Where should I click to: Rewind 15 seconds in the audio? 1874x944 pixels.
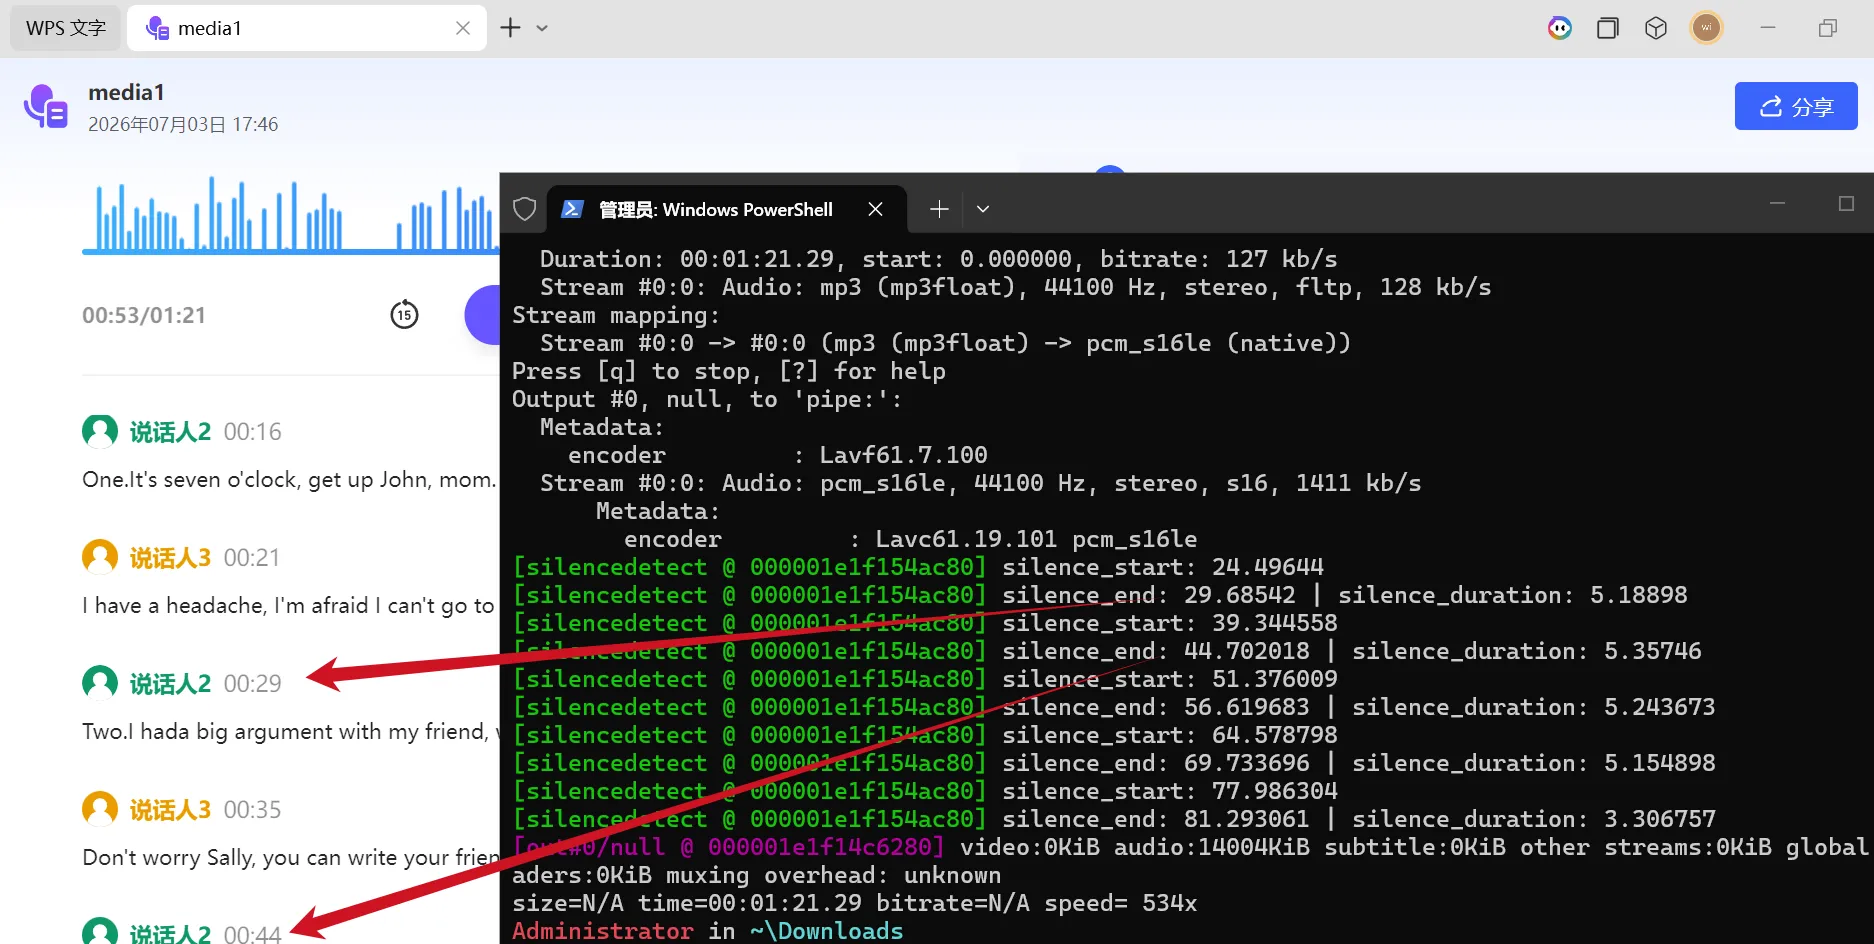click(x=404, y=315)
